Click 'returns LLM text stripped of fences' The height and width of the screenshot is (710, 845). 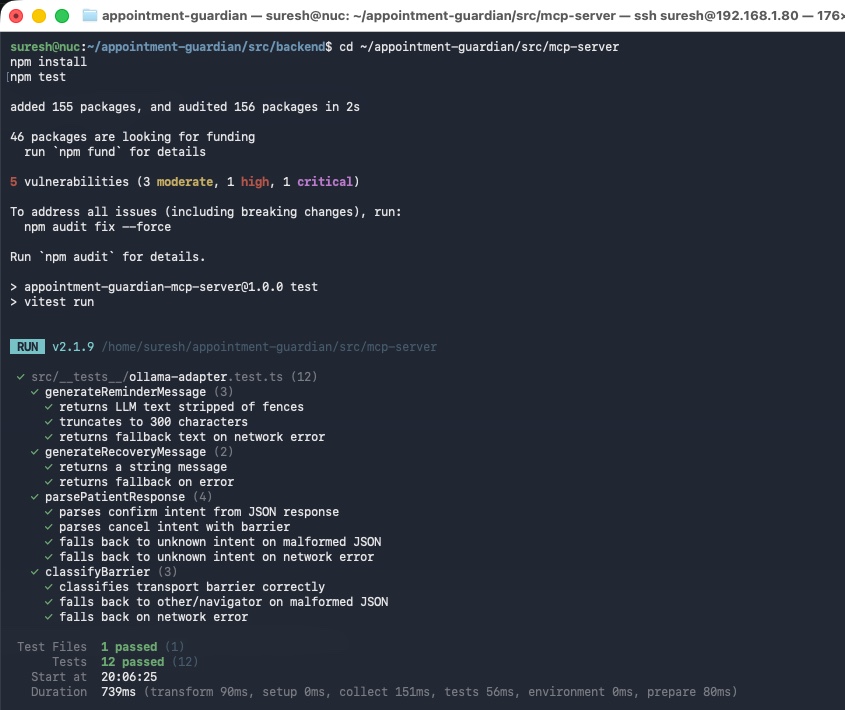coord(182,407)
